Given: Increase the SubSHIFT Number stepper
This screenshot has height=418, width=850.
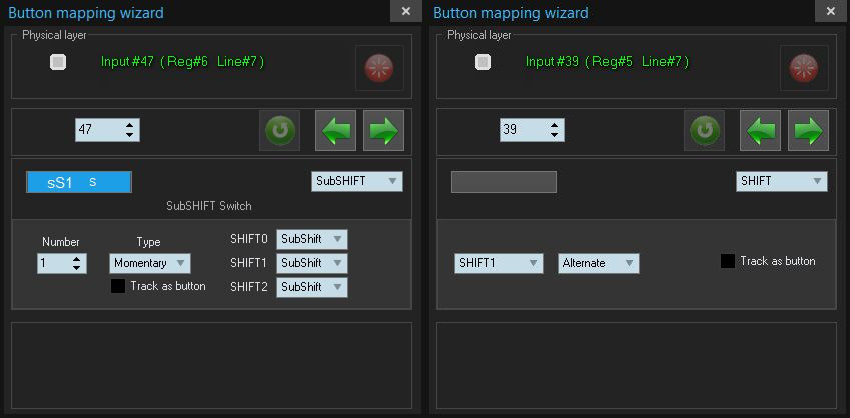Looking at the screenshot, I should pyautogui.click(x=76, y=260).
